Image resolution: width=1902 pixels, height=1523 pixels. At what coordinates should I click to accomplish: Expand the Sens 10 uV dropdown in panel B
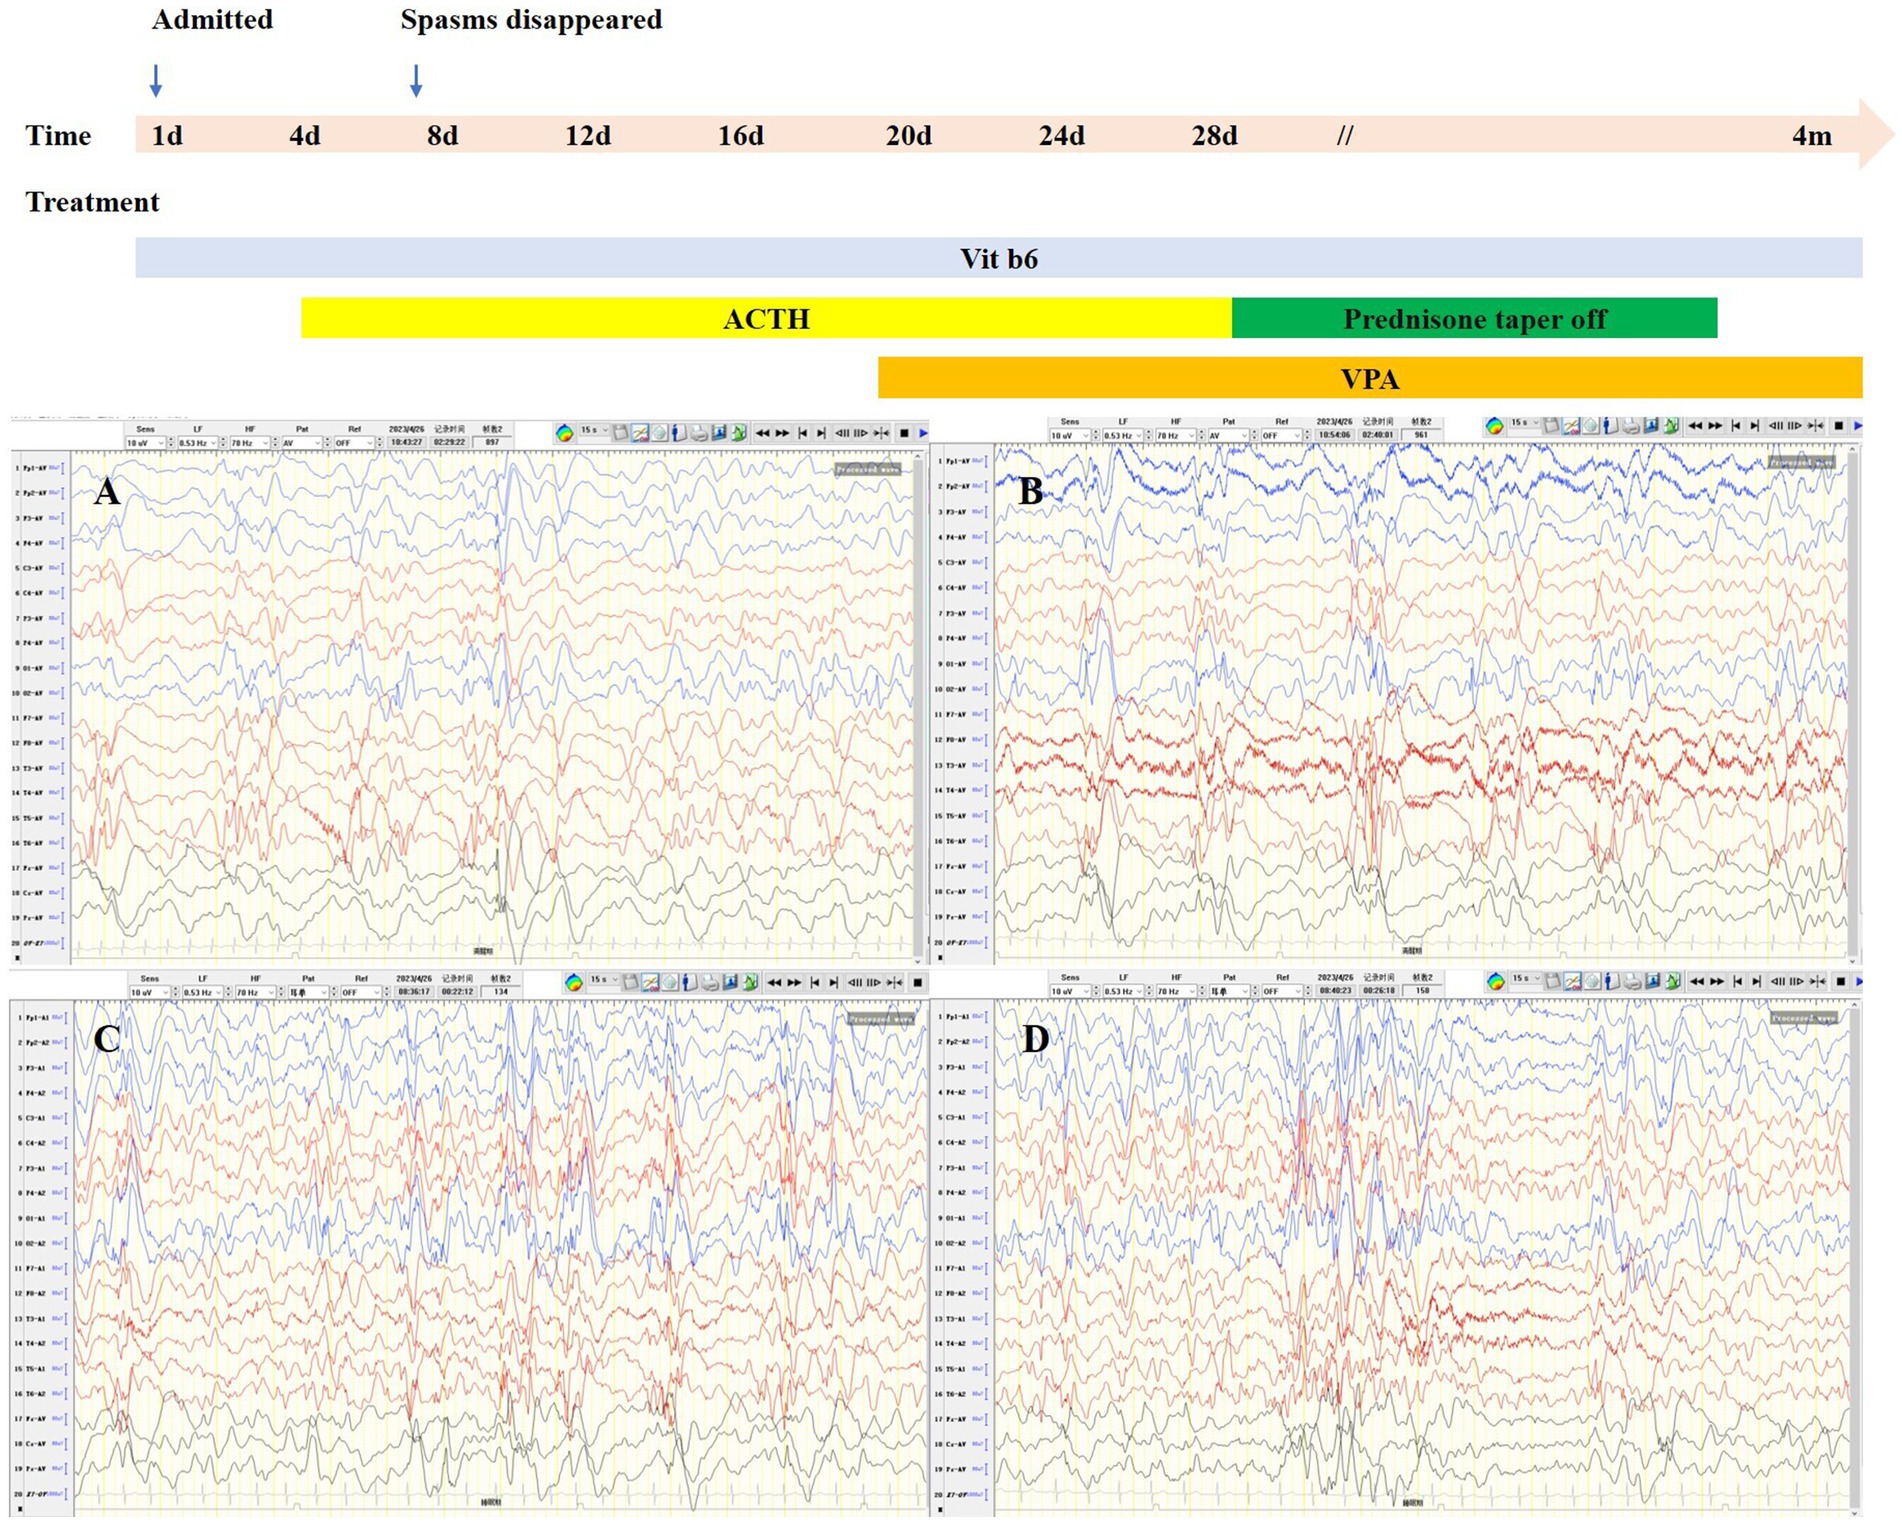click(x=1085, y=435)
